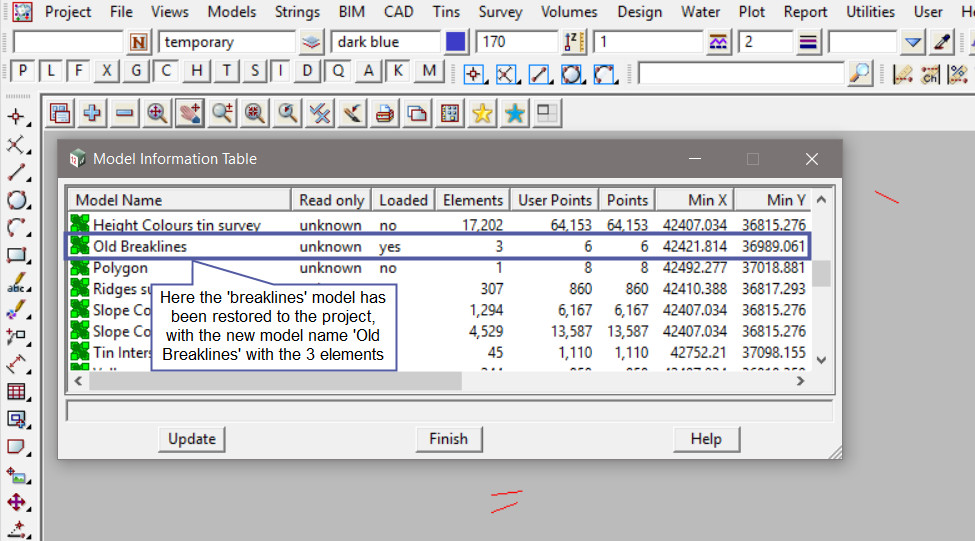Open the line weight chooser beside value 2
This screenshot has width=975, height=541.
coord(808,42)
